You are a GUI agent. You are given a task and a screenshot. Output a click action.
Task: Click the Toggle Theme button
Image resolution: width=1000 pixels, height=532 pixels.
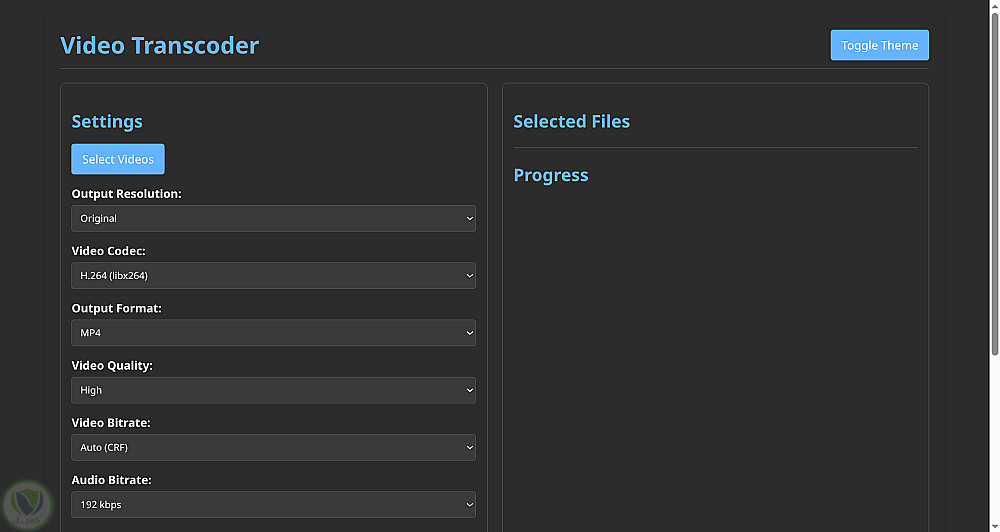[879, 45]
